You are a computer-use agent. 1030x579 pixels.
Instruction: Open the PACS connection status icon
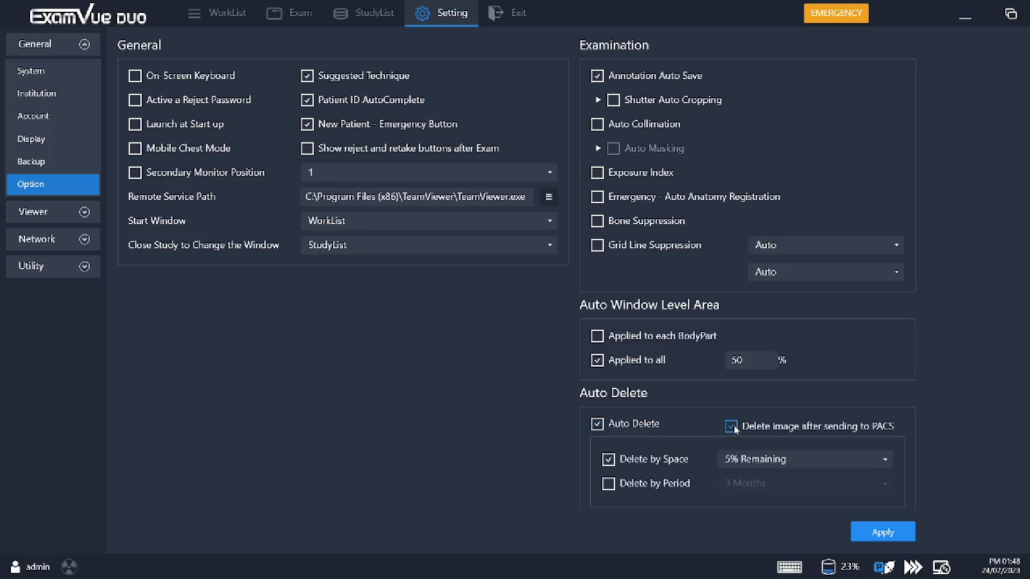click(883, 566)
